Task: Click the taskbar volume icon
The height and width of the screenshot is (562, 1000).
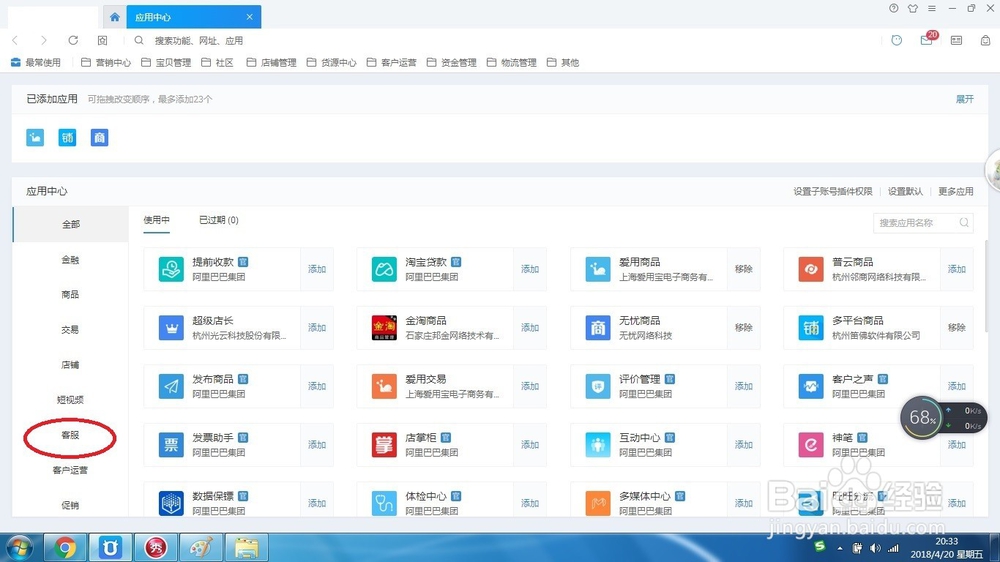Action: tap(875, 548)
